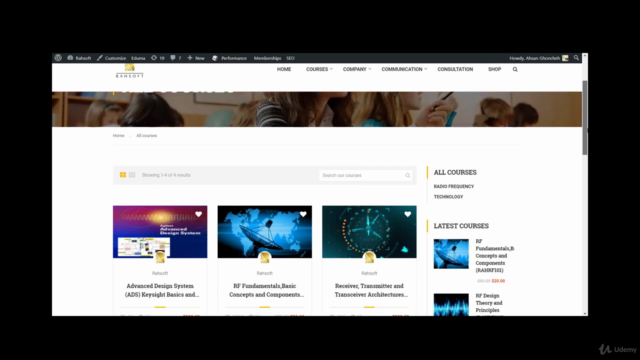The image size is (640, 360).
Task: Open SEO in the admin bar
Action: tap(290, 58)
